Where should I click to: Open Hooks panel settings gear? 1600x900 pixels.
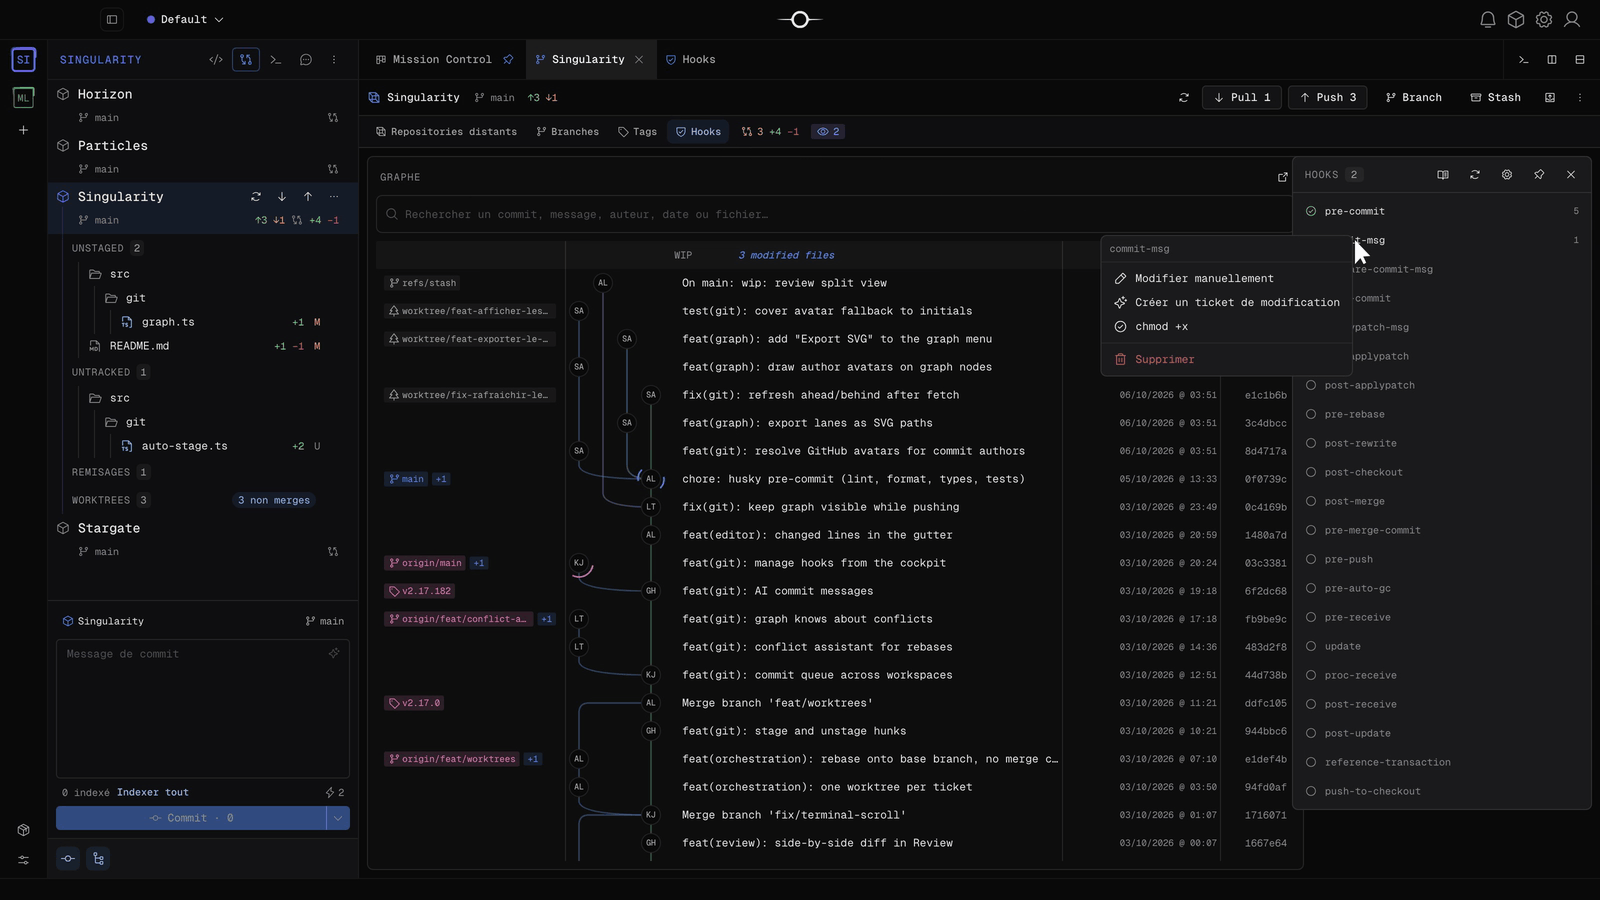click(x=1507, y=175)
